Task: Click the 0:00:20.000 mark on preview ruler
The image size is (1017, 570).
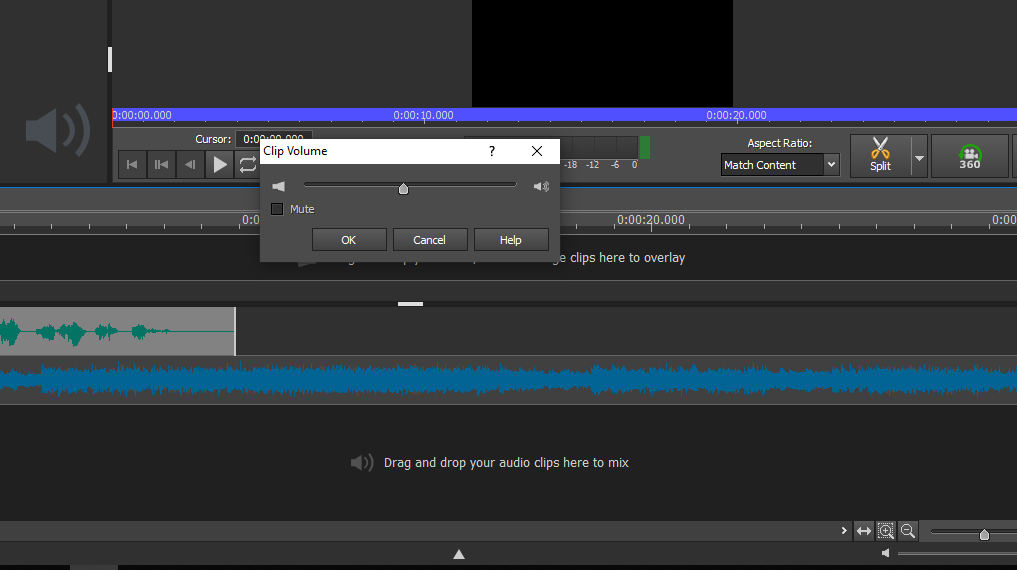Action: (736, 115)
